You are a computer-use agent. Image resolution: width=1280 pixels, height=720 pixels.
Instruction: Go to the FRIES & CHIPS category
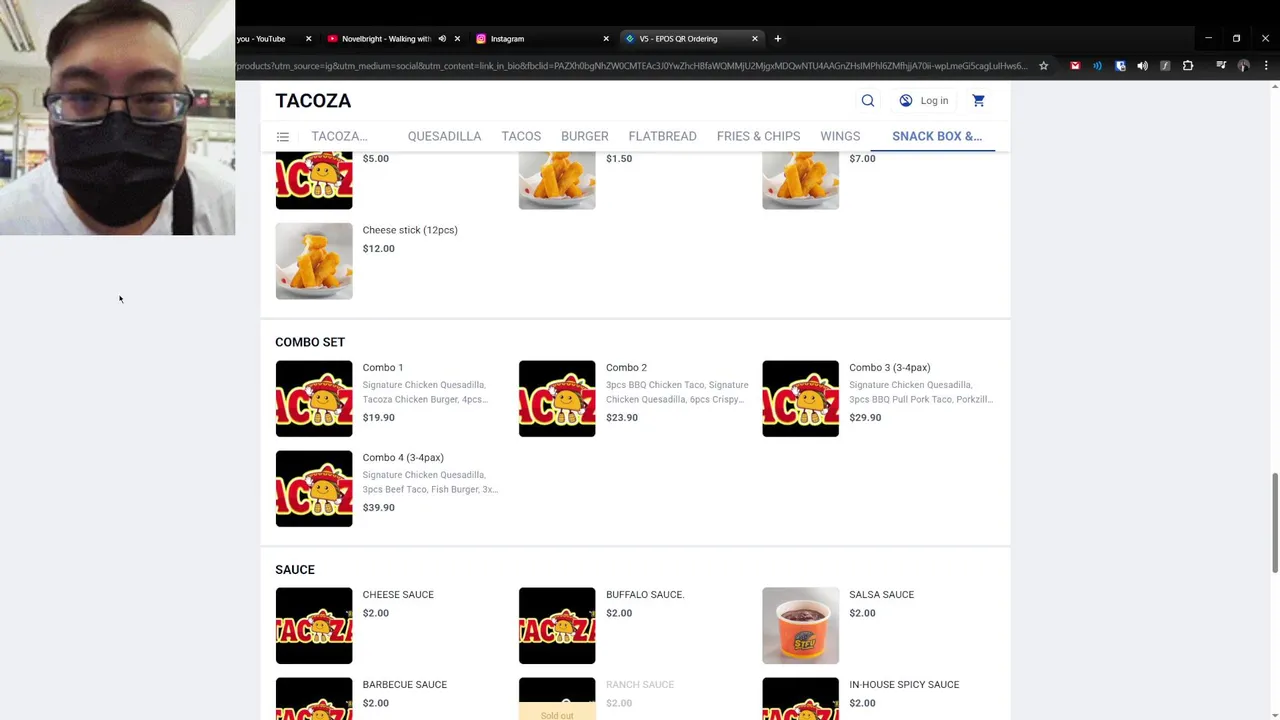coord(758,136)
